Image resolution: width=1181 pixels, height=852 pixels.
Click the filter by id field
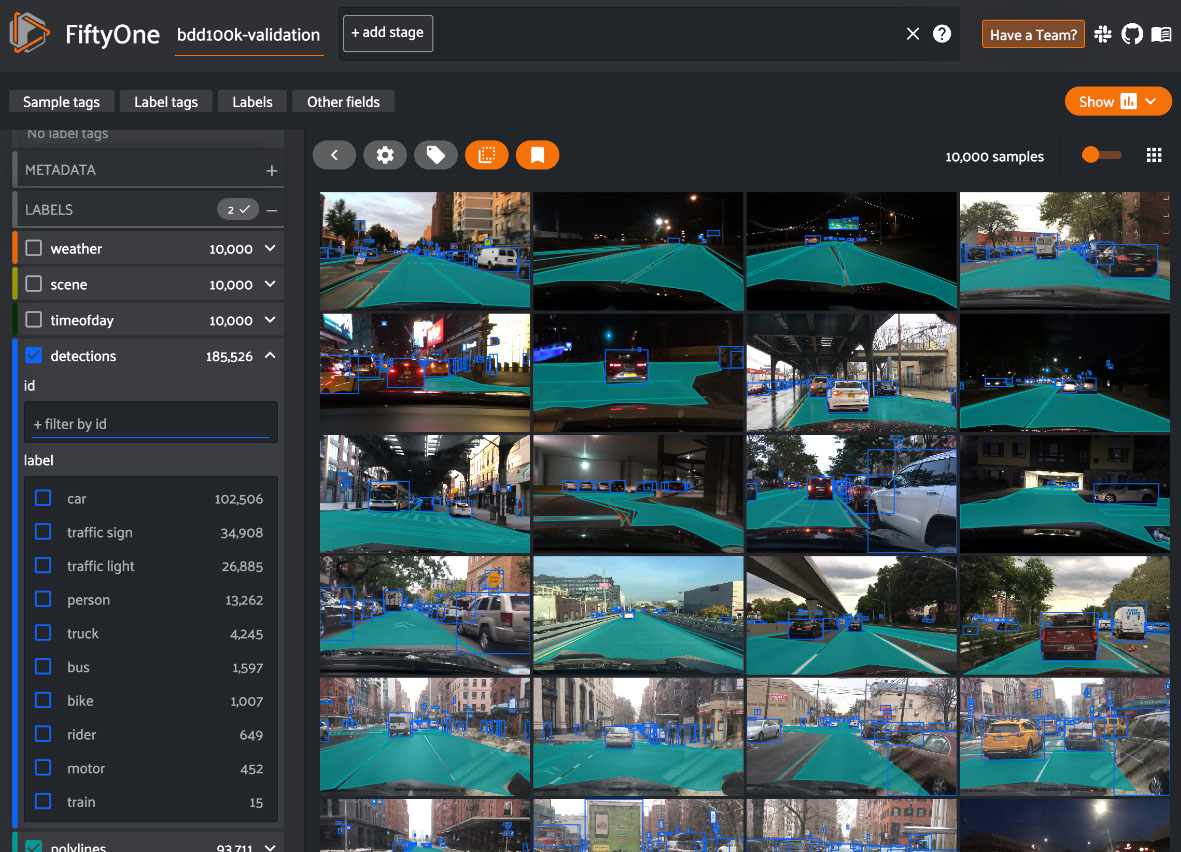[150, 424]
